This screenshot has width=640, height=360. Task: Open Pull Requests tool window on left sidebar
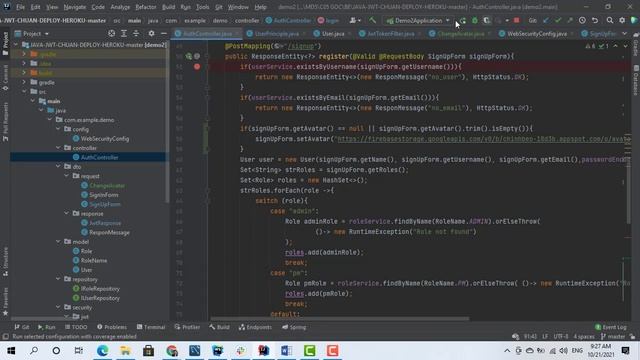click(x=5, y=122)
